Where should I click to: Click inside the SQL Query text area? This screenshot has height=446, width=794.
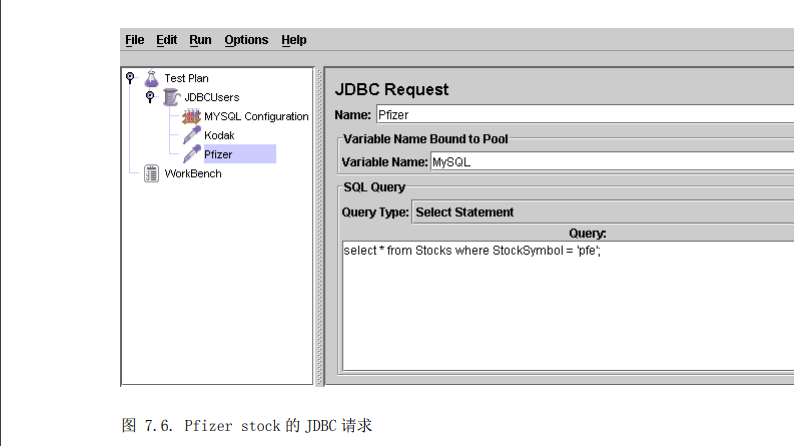(568, 306)
